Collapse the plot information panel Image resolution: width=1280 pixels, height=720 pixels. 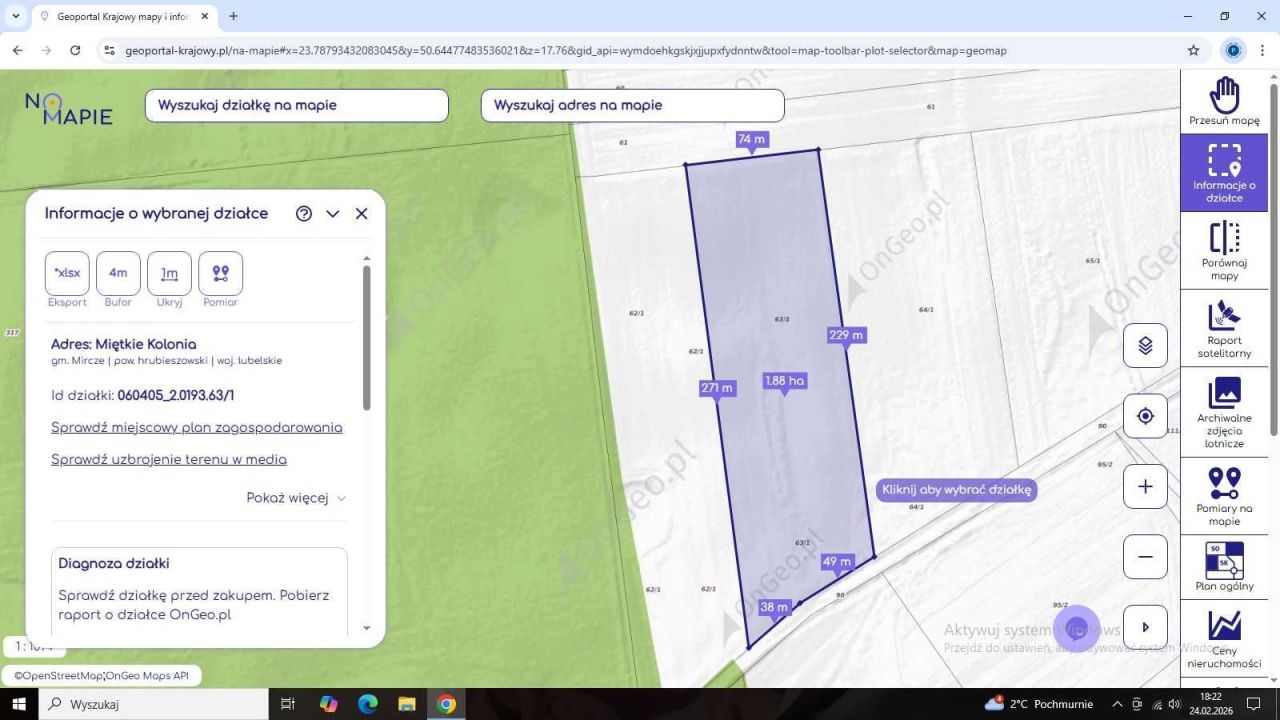pyautogui.click(x=333, y=214)
